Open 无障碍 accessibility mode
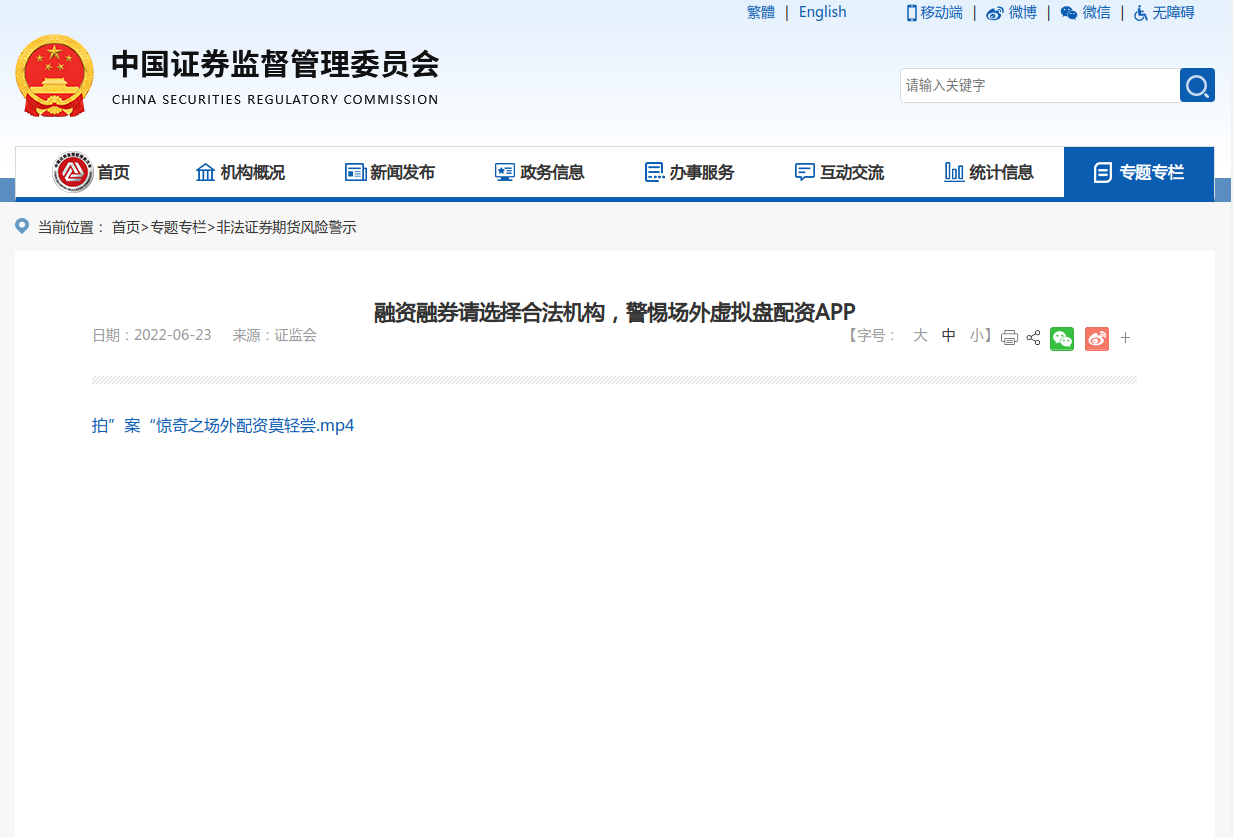The height and width of the screenshot is (837, 1233). pyautogui.click(x=1164, y=13)
